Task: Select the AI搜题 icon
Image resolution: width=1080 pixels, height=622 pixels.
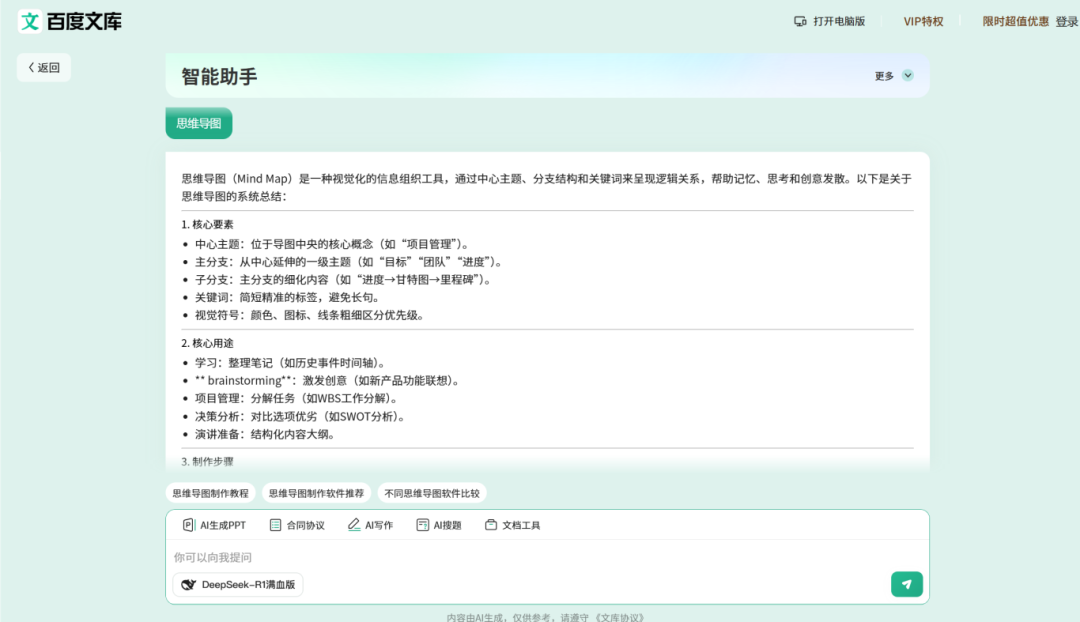Action: tap(423, 524)
